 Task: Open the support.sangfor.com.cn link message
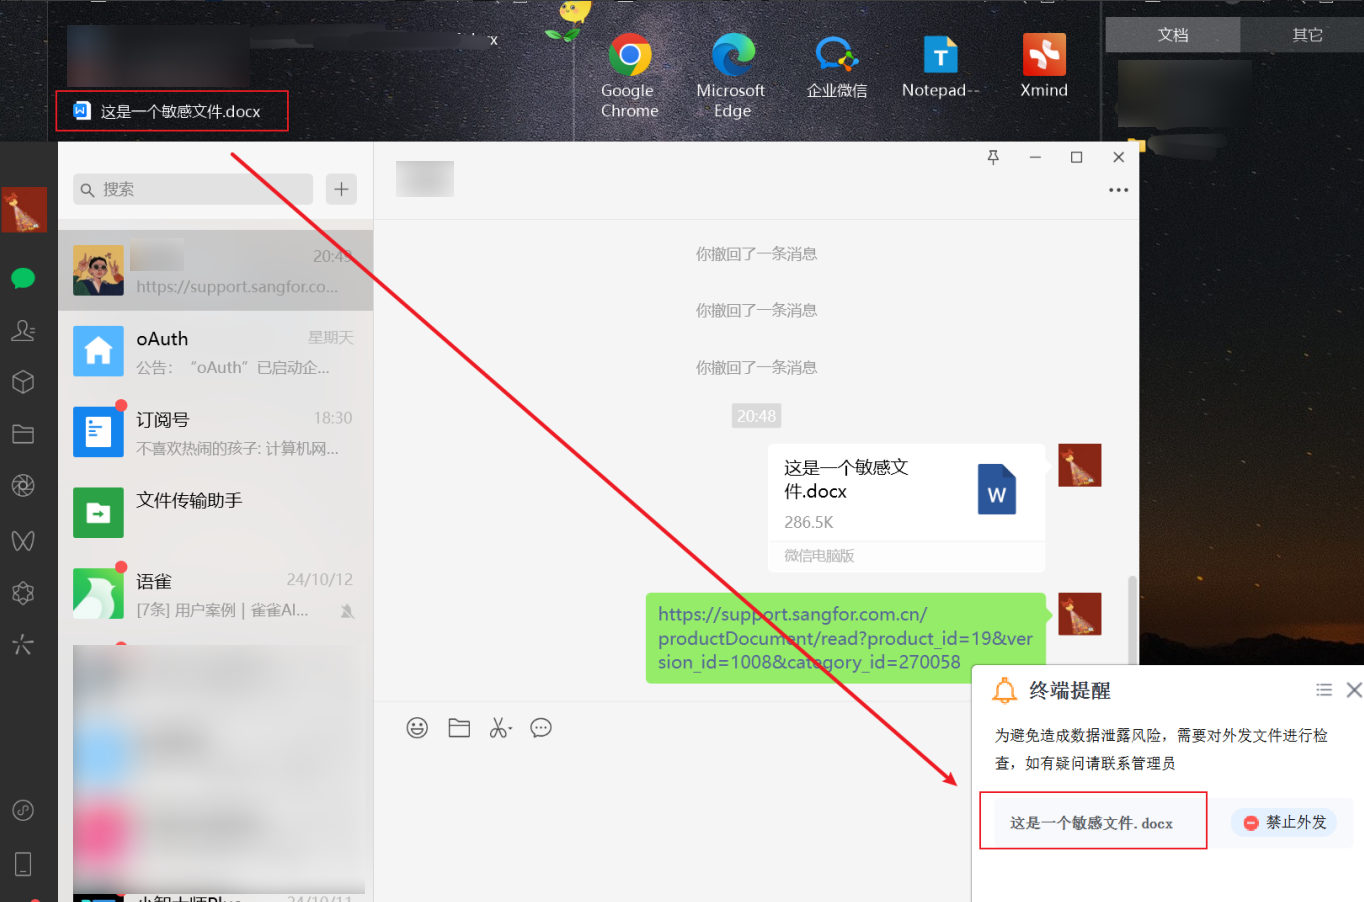click(845, 638)
